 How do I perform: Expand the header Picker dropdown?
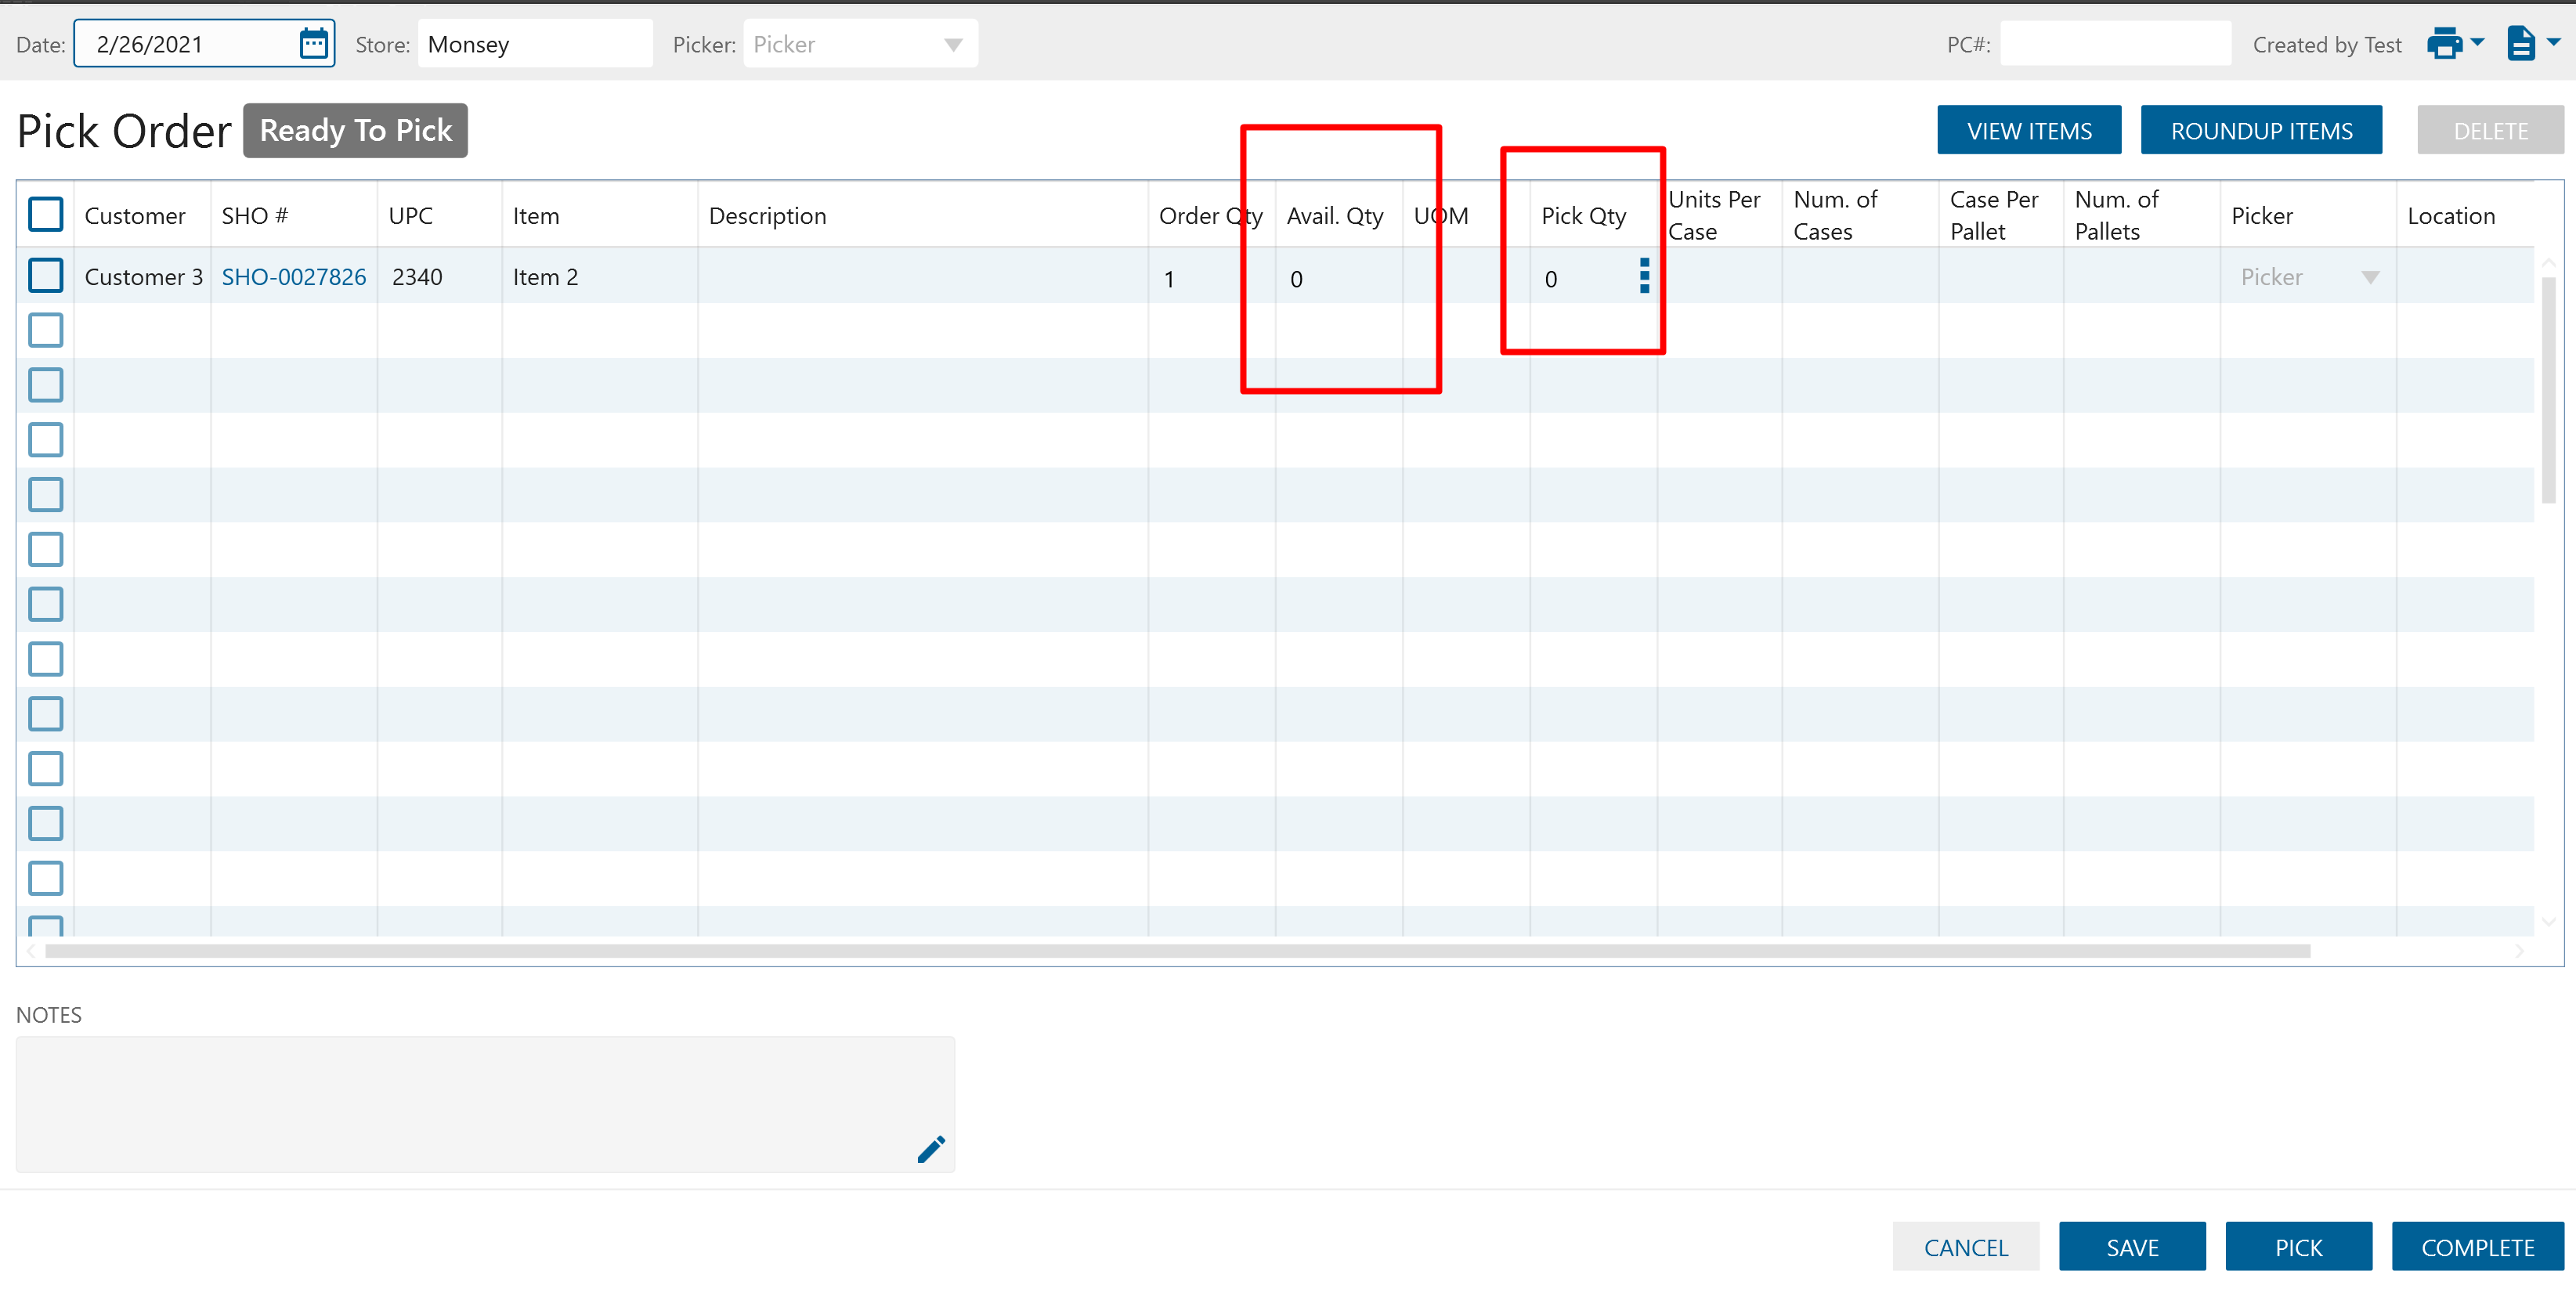coord(953,45)
